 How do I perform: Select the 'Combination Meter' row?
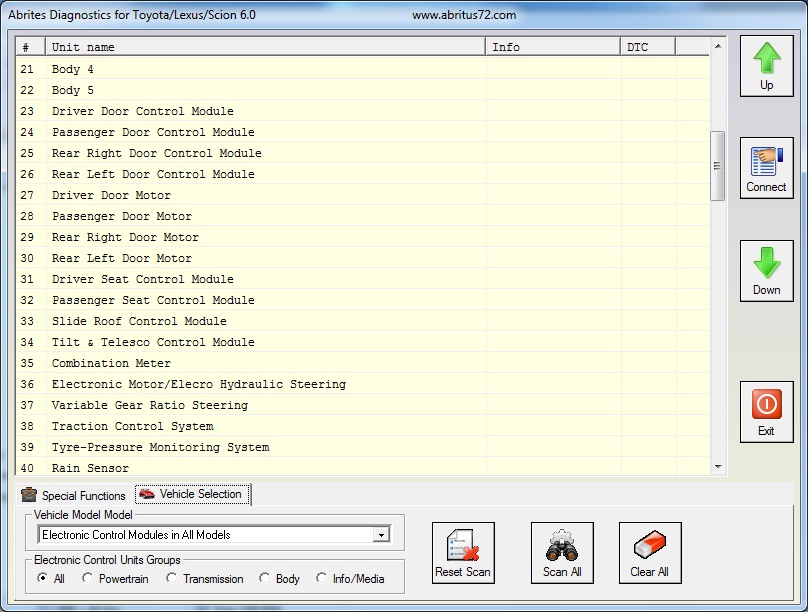click(363, 363)
